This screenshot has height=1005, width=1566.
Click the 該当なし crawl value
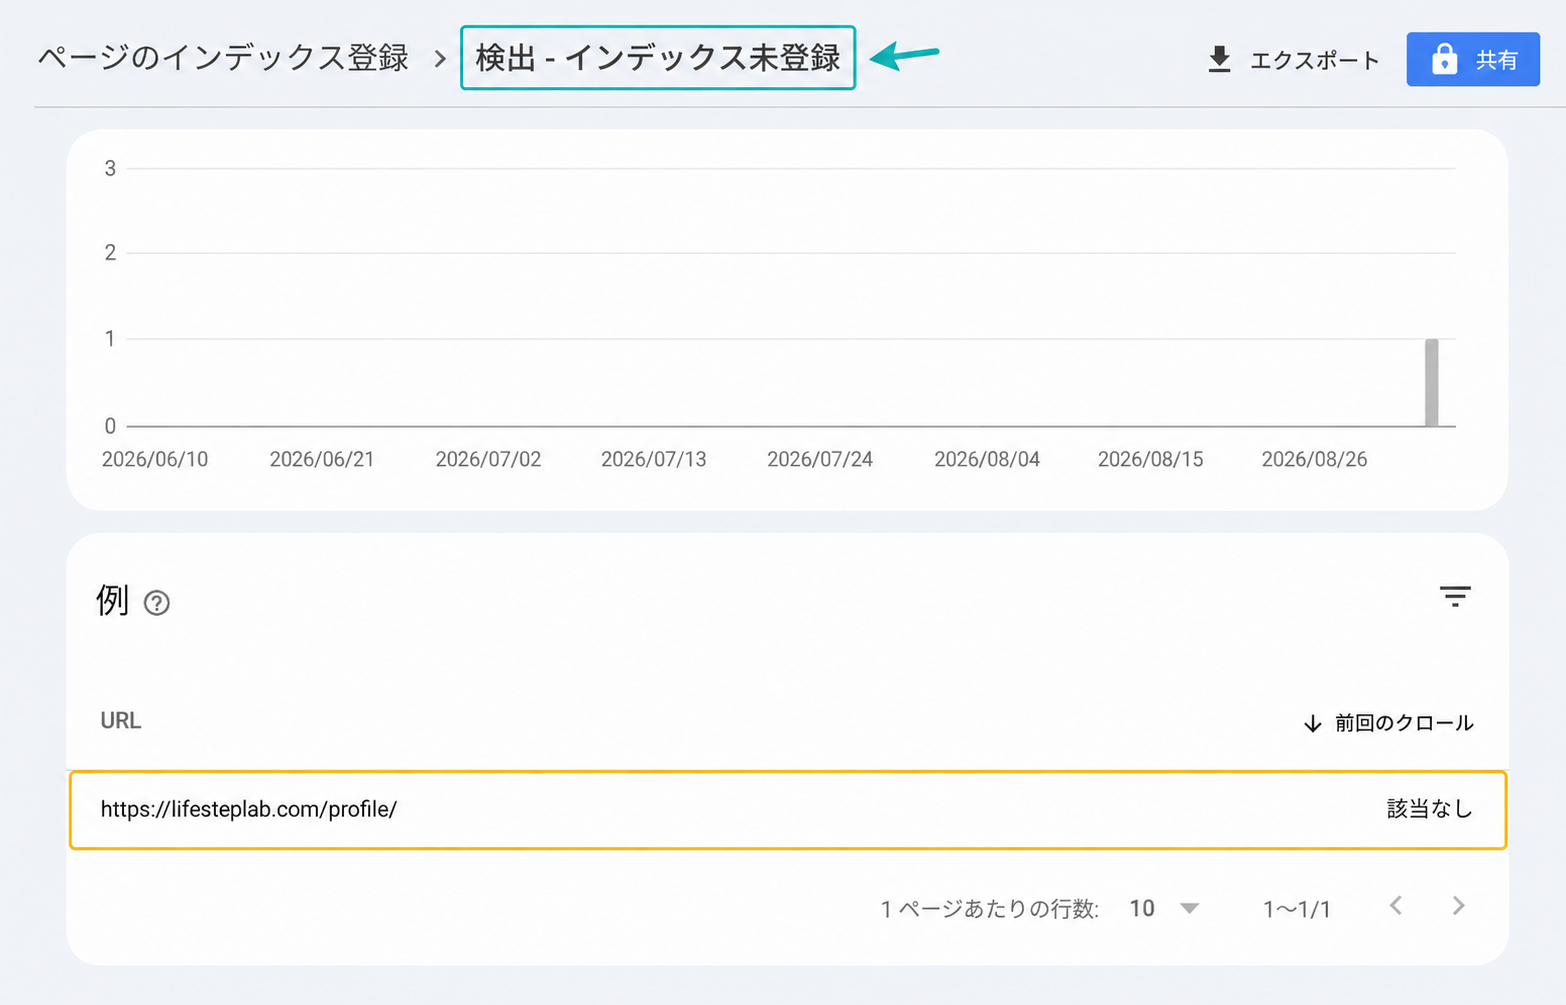click(x=1429, y=809)
